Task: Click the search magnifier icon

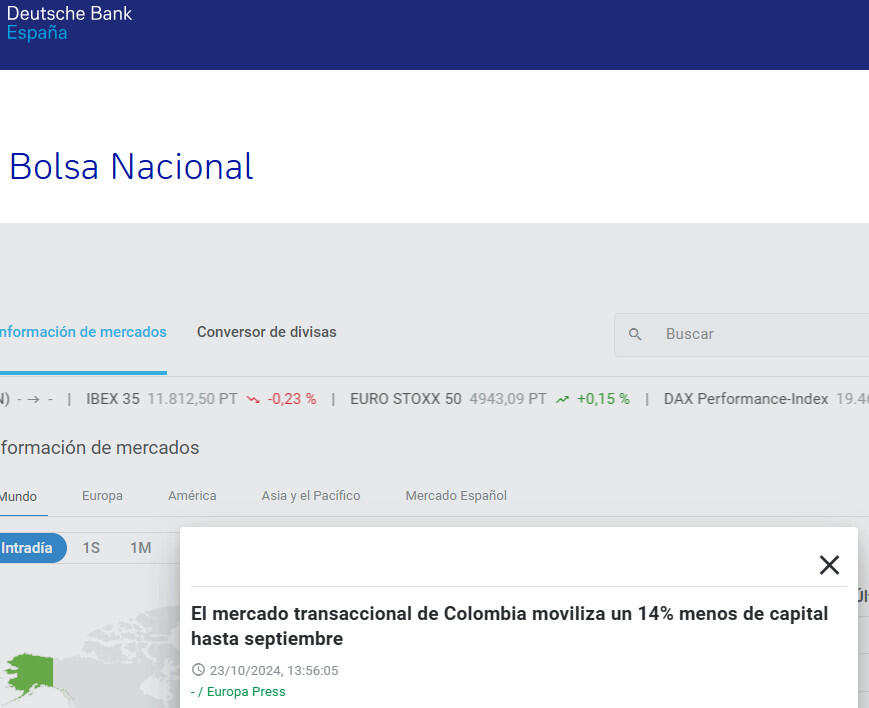Action: click(635, 335)
